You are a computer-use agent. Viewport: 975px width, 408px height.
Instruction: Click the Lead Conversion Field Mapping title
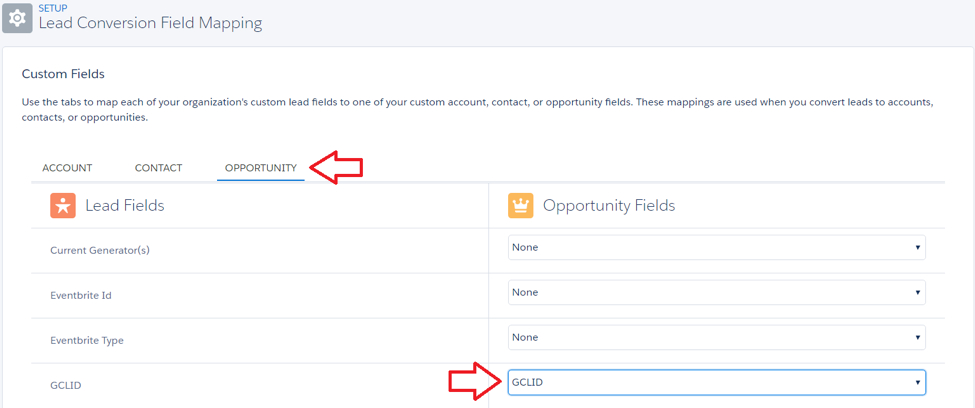pos(150,24)
